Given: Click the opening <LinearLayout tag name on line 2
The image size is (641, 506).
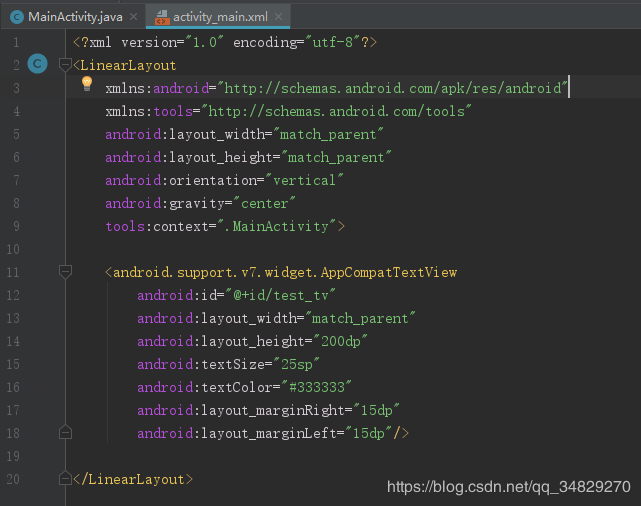Looking at the screenshot, I should click(128, 65).
